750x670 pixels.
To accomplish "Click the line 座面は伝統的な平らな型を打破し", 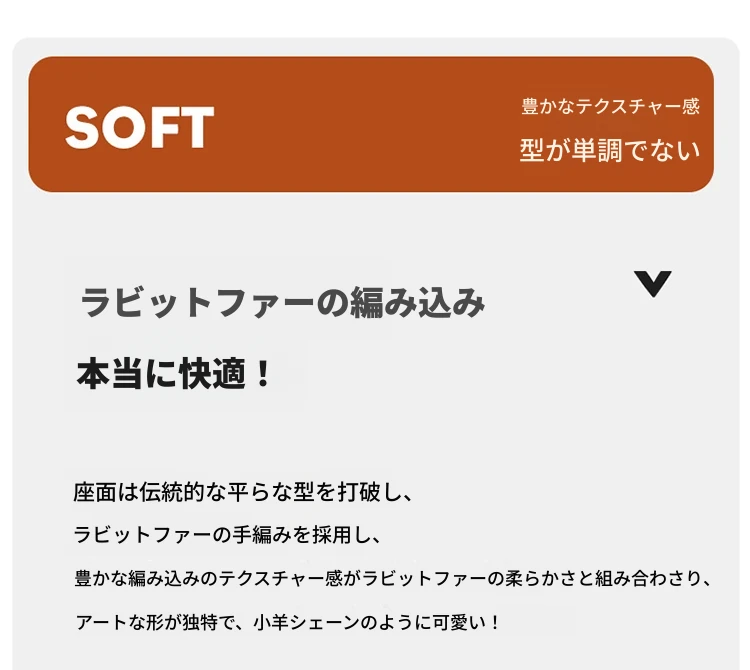I will [x=243, y=492].
